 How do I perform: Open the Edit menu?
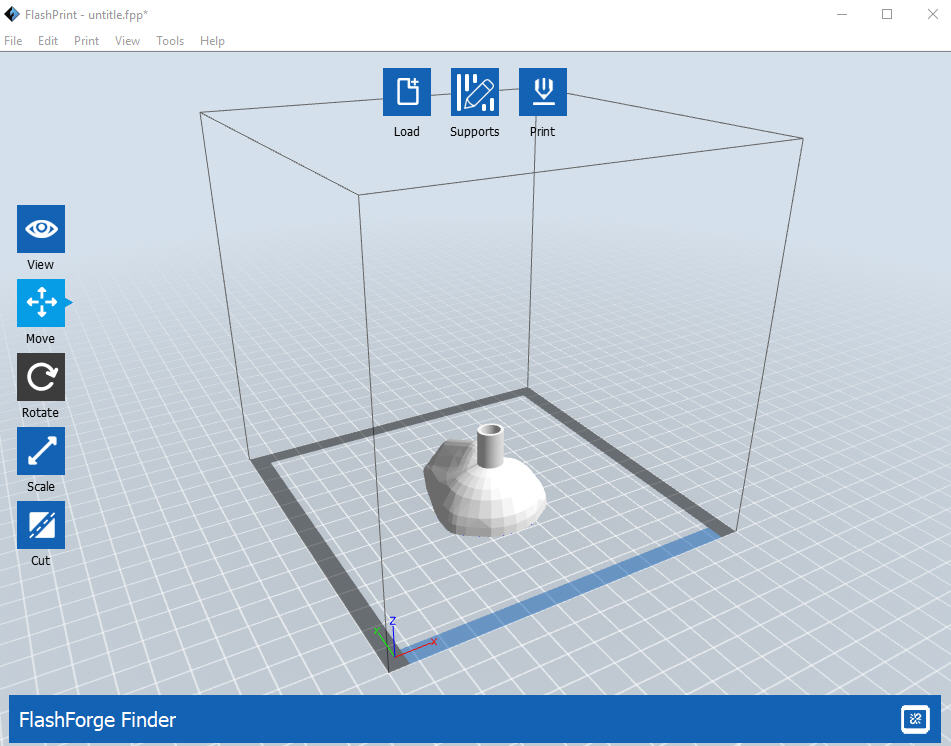[48, 41]
